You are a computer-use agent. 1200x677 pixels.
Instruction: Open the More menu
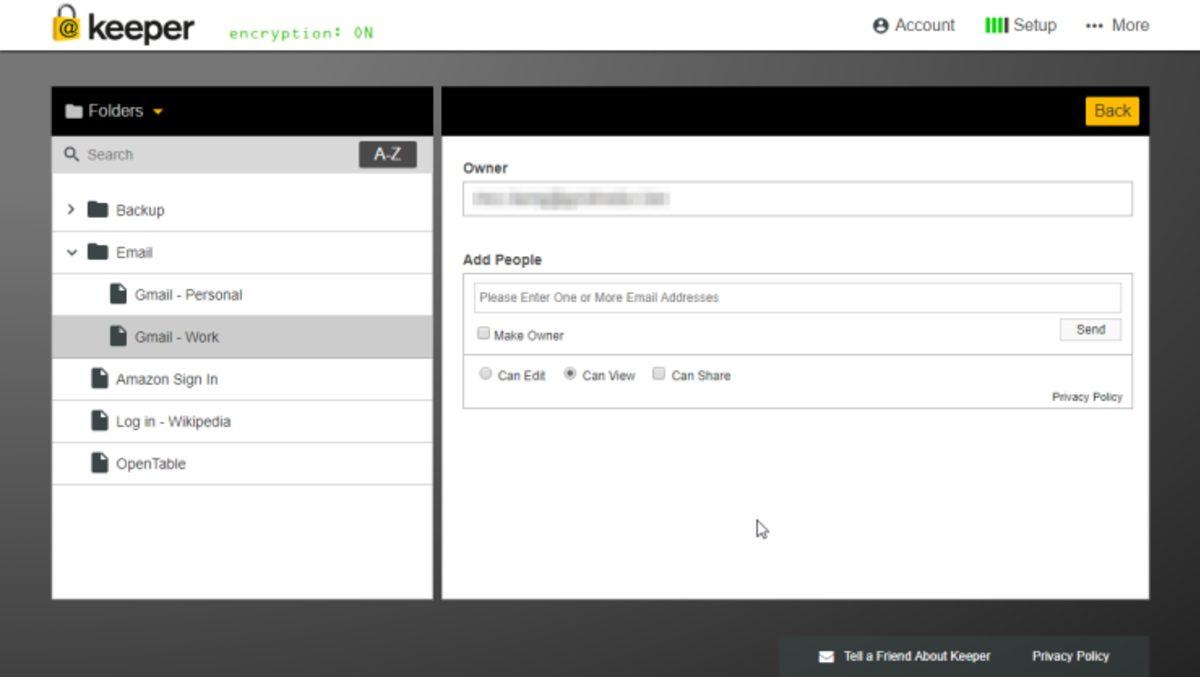[x=1117, y=25]
